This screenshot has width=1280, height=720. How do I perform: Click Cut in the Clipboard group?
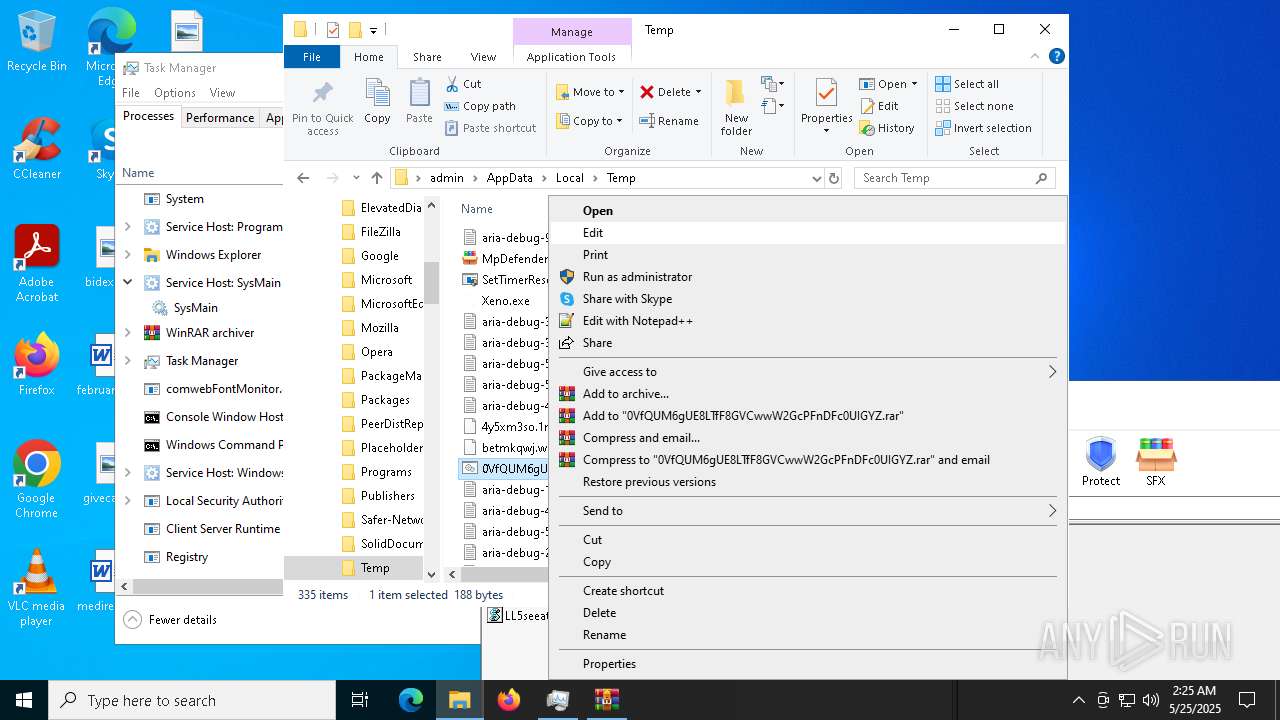click(463, 84)
